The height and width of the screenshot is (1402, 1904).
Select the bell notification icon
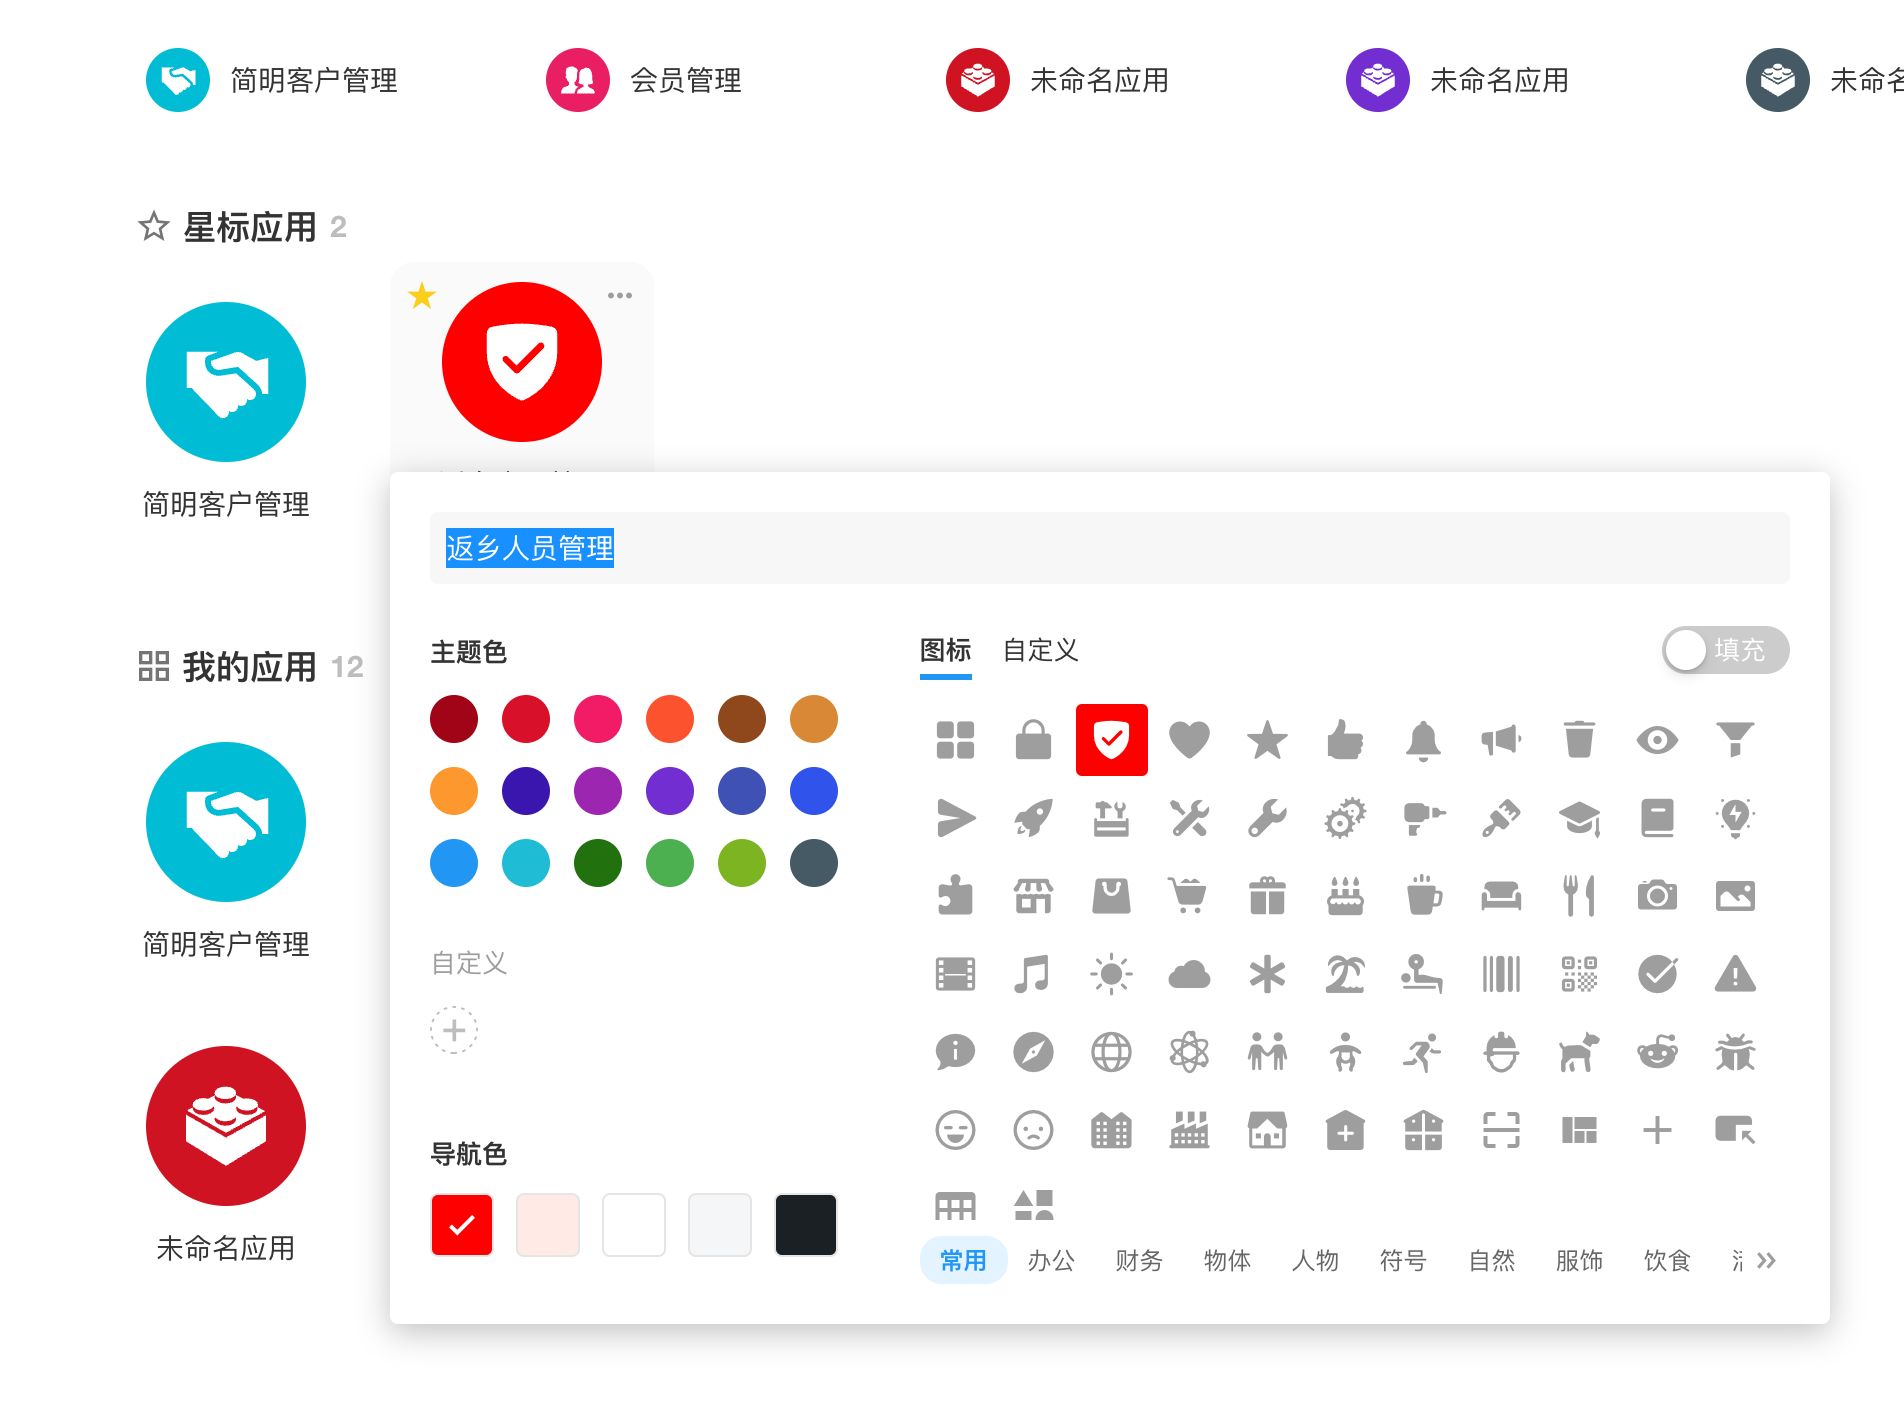[x=1423, y=740]
